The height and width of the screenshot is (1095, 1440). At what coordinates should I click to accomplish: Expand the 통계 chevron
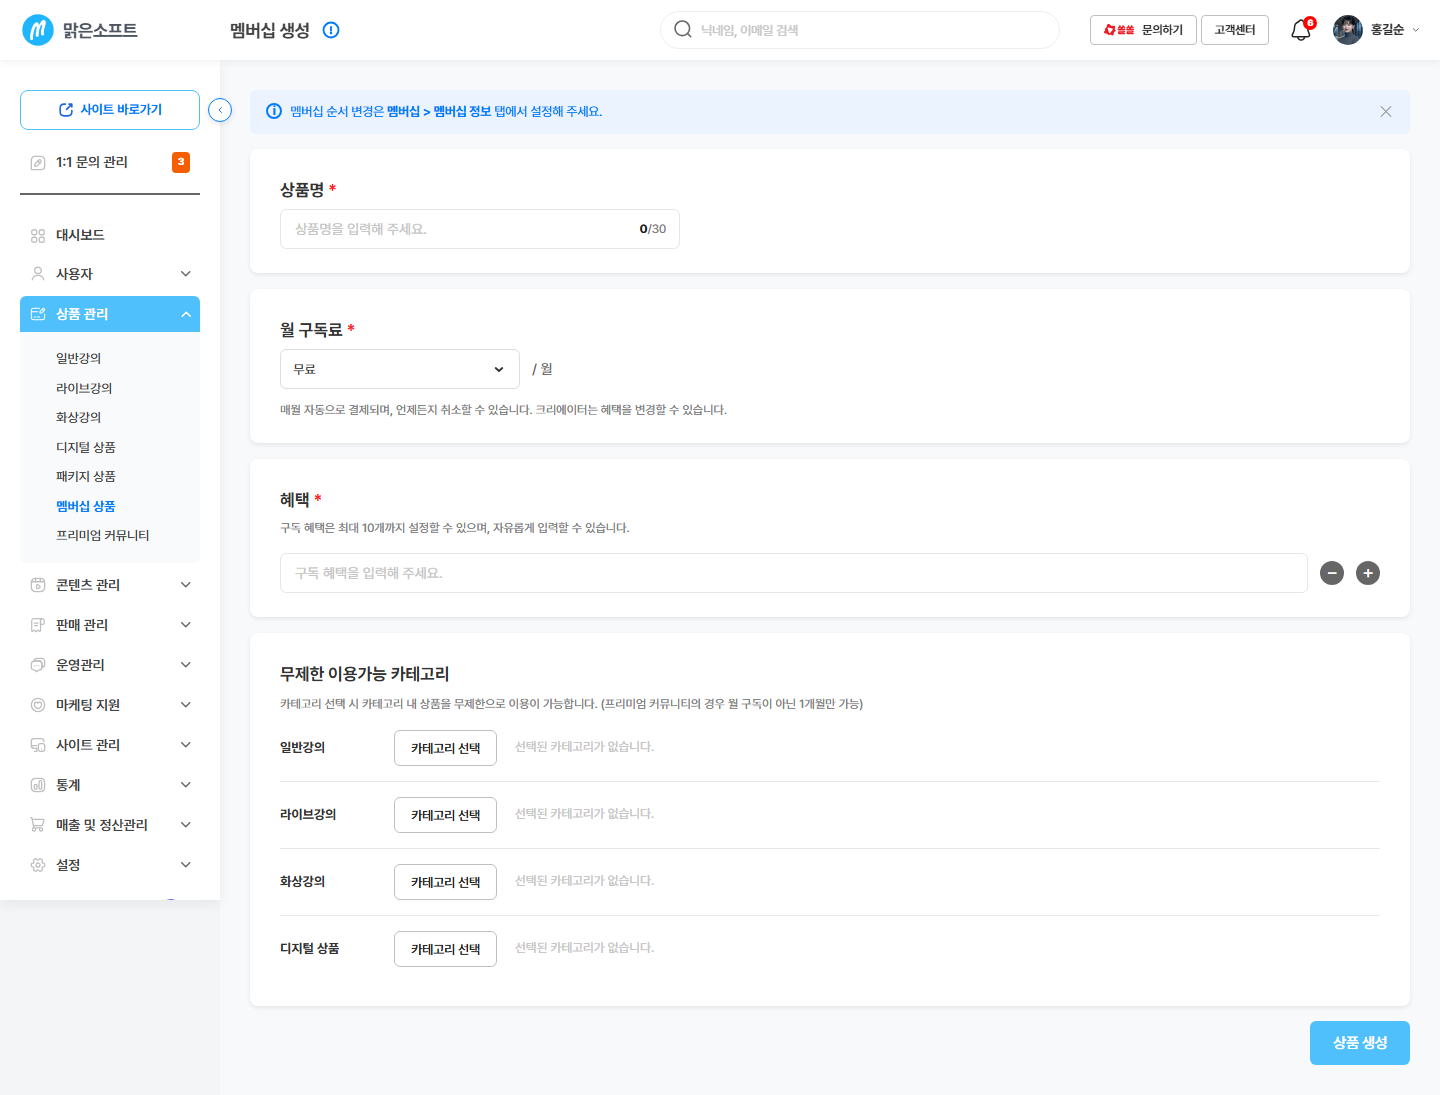[186, 785]
